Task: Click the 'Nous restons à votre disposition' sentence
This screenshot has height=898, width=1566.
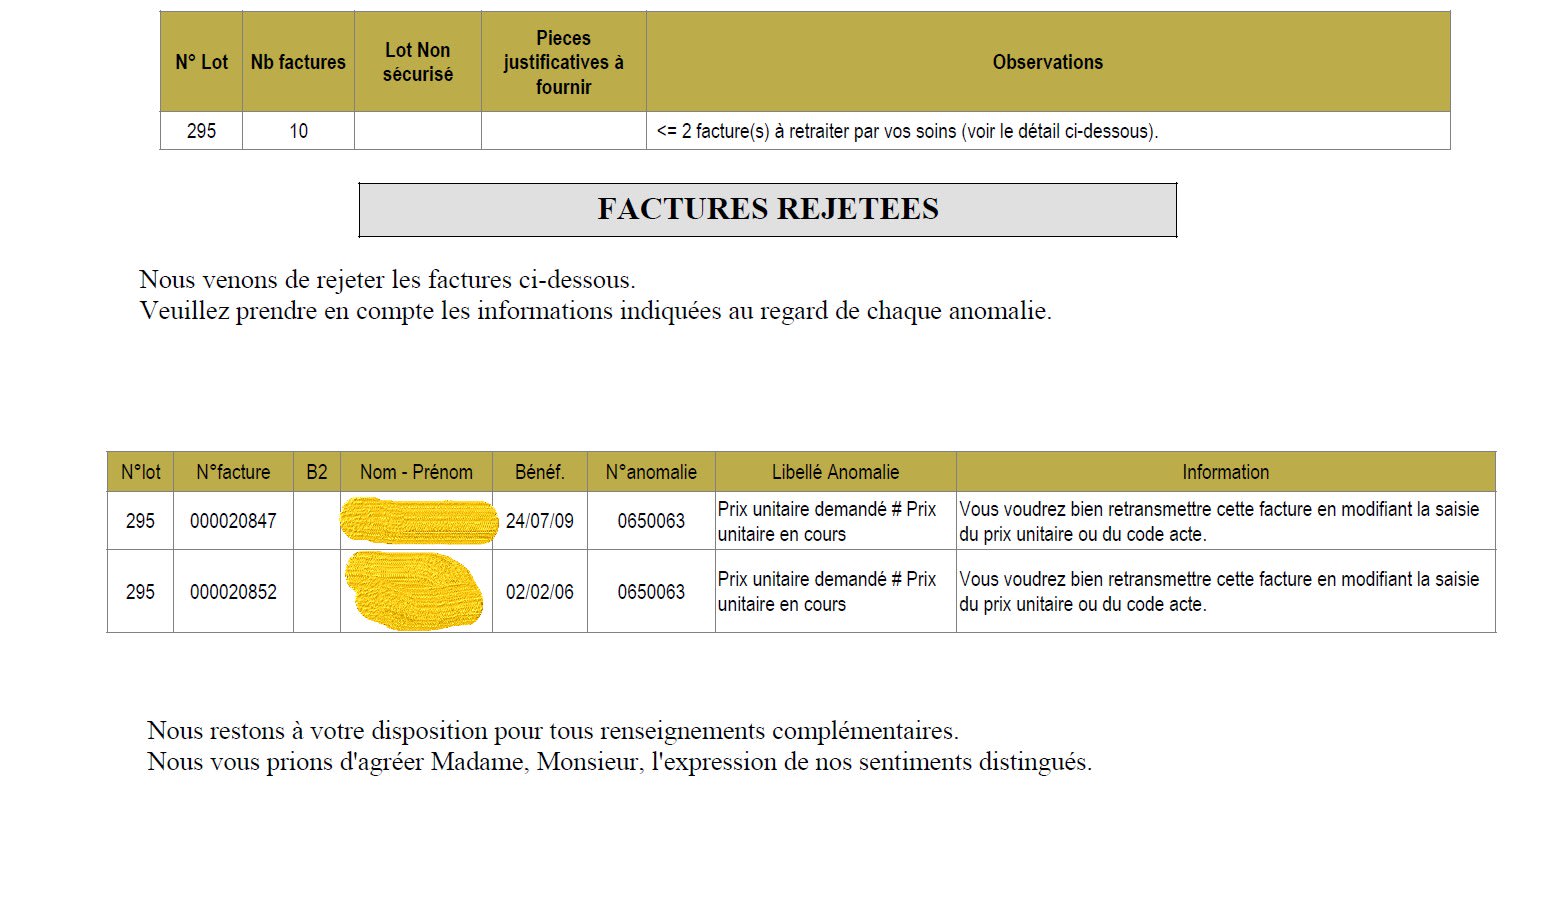Action: pyautogui.click(x=552, y=730)
